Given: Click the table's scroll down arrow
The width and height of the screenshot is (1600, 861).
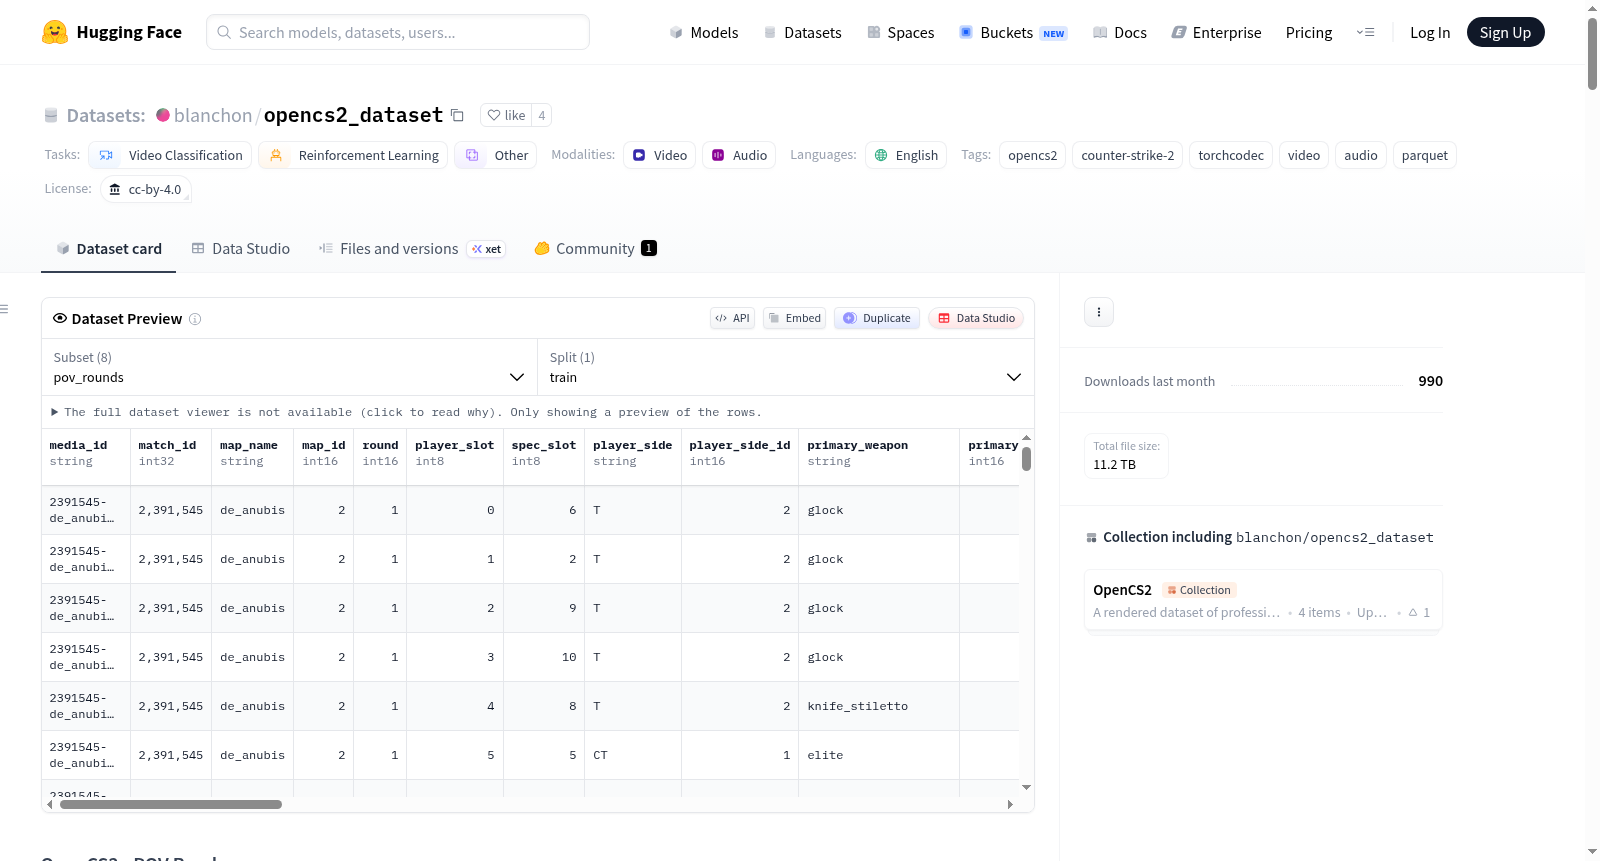Looking at the screenshot, I should pyautogui.click(x=1026, y=788).
